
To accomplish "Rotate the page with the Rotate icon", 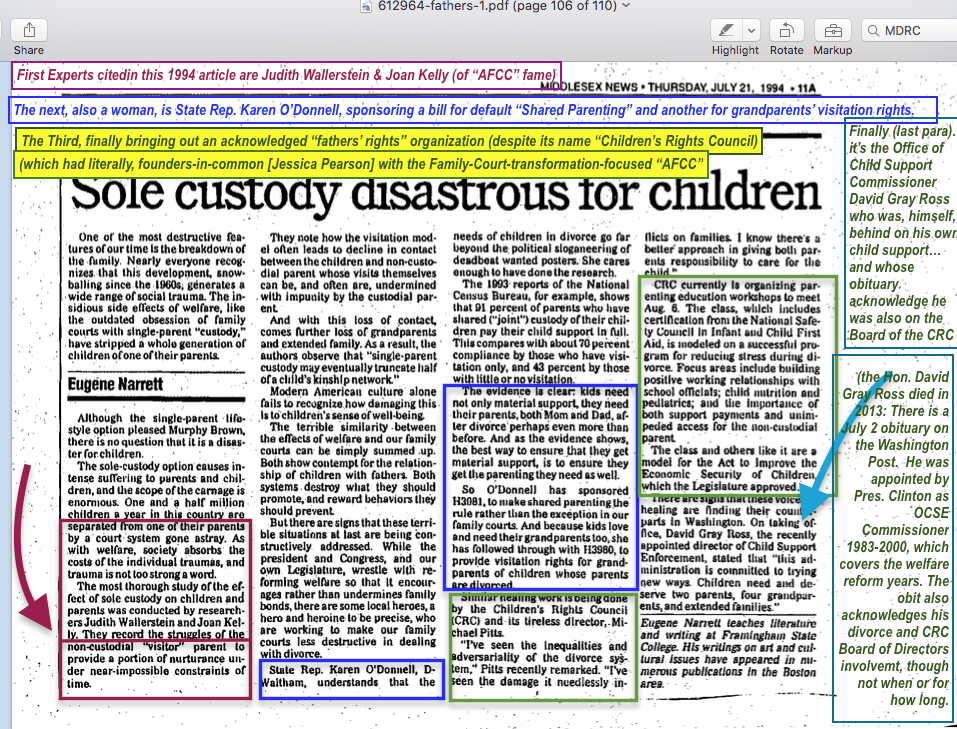I will point(786,31).
